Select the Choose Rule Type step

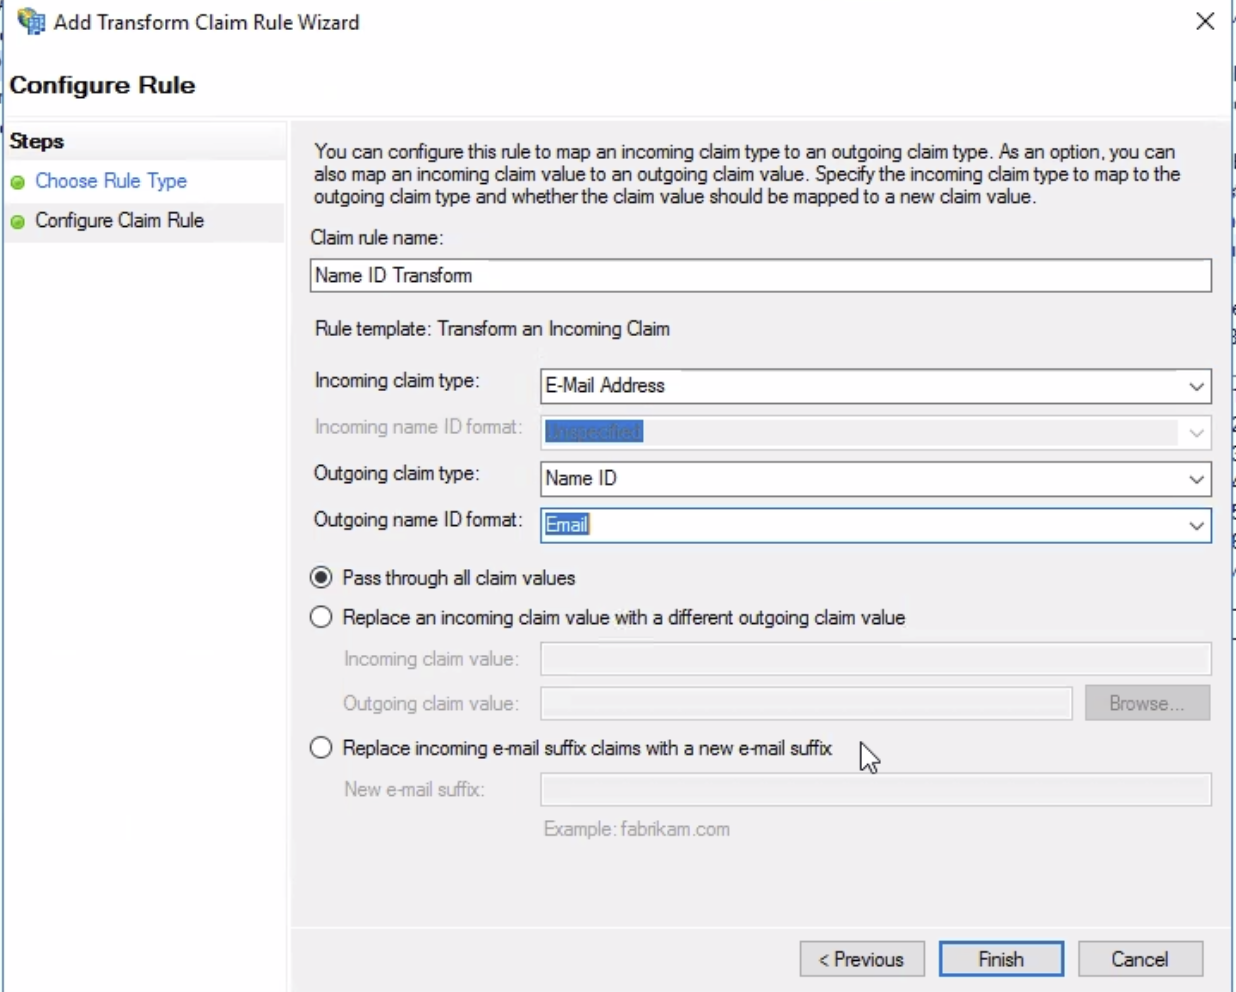(x=111, y=182)
